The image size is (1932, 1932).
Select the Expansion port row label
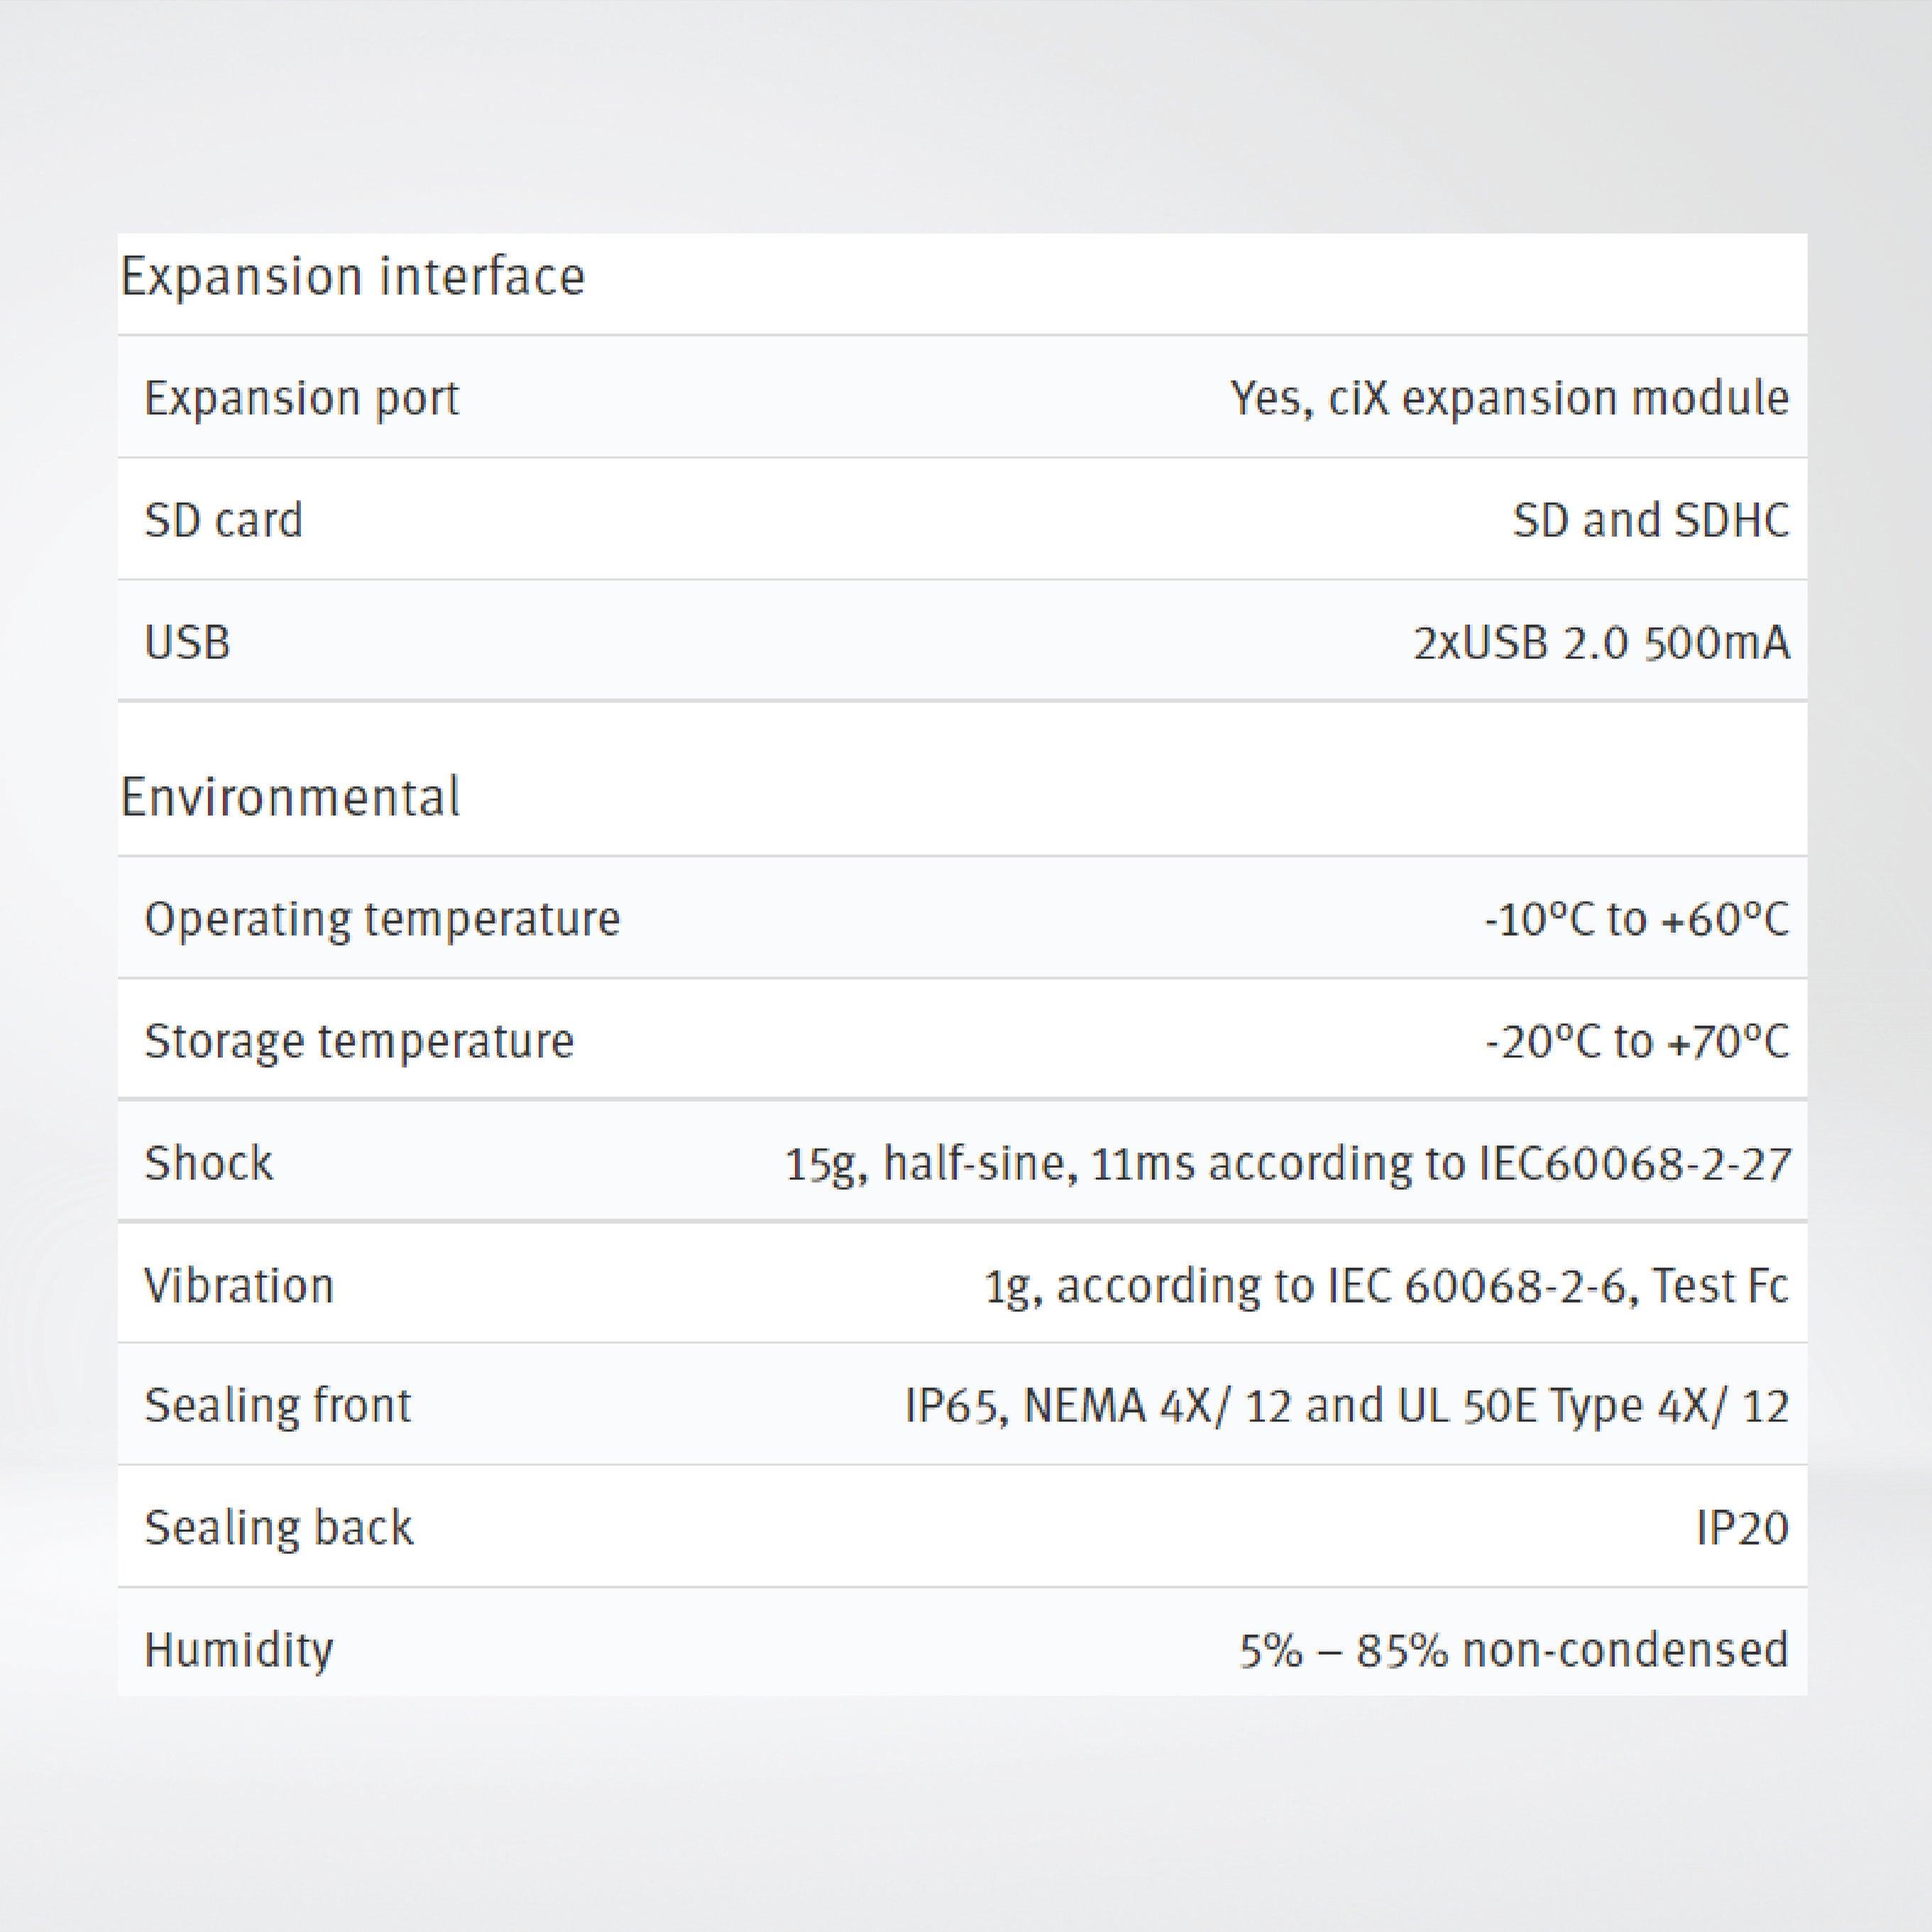302,398
